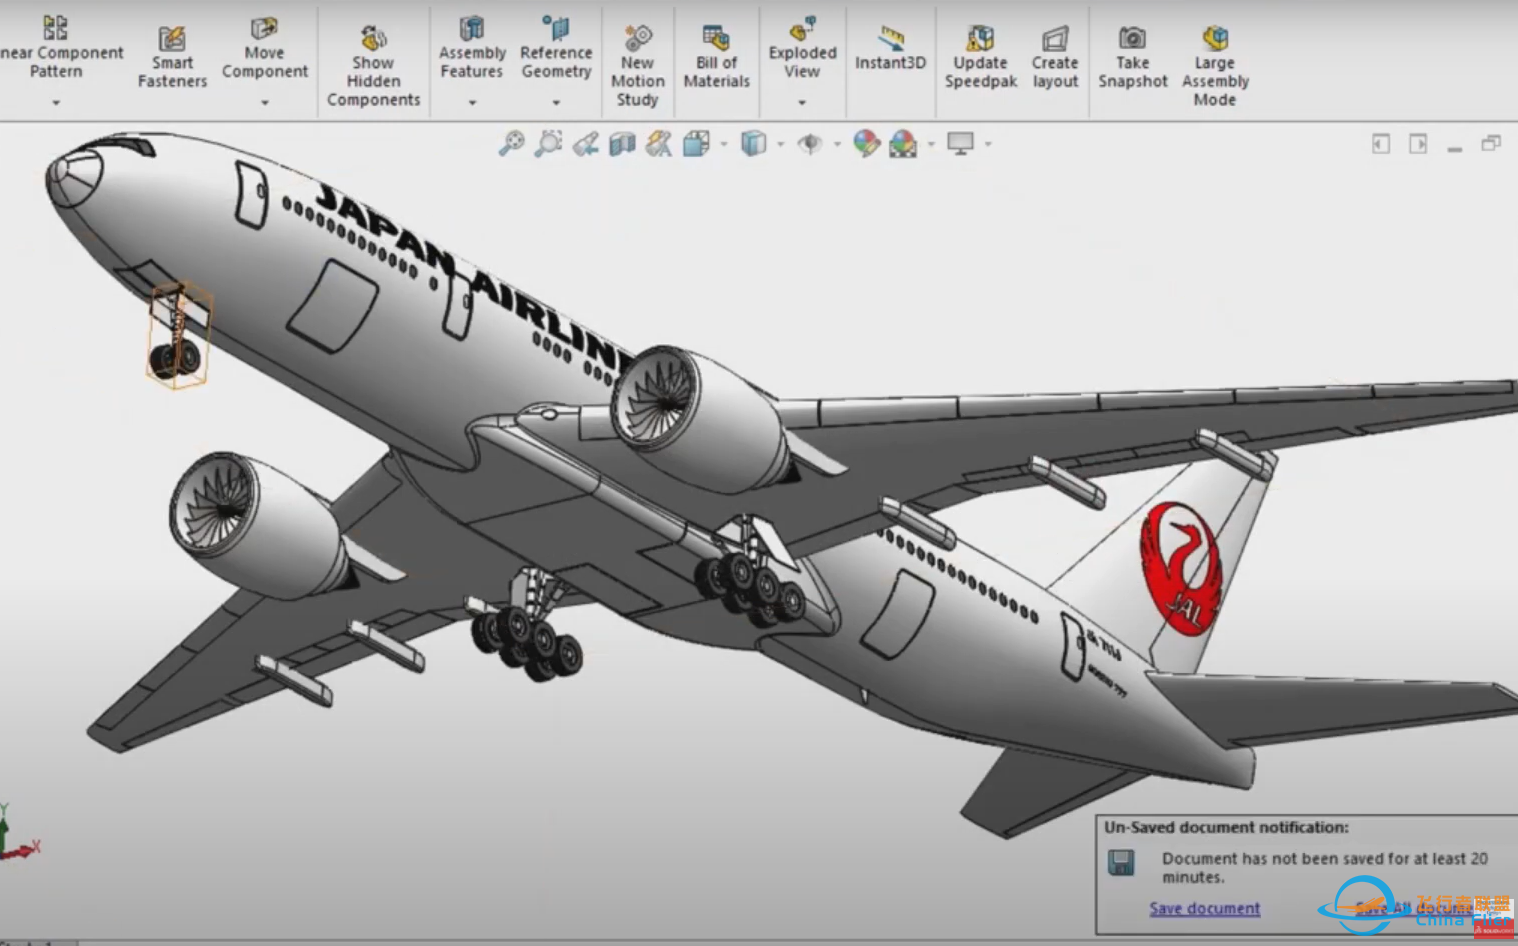Click the View Orientation cube icon

click(696, 144)
